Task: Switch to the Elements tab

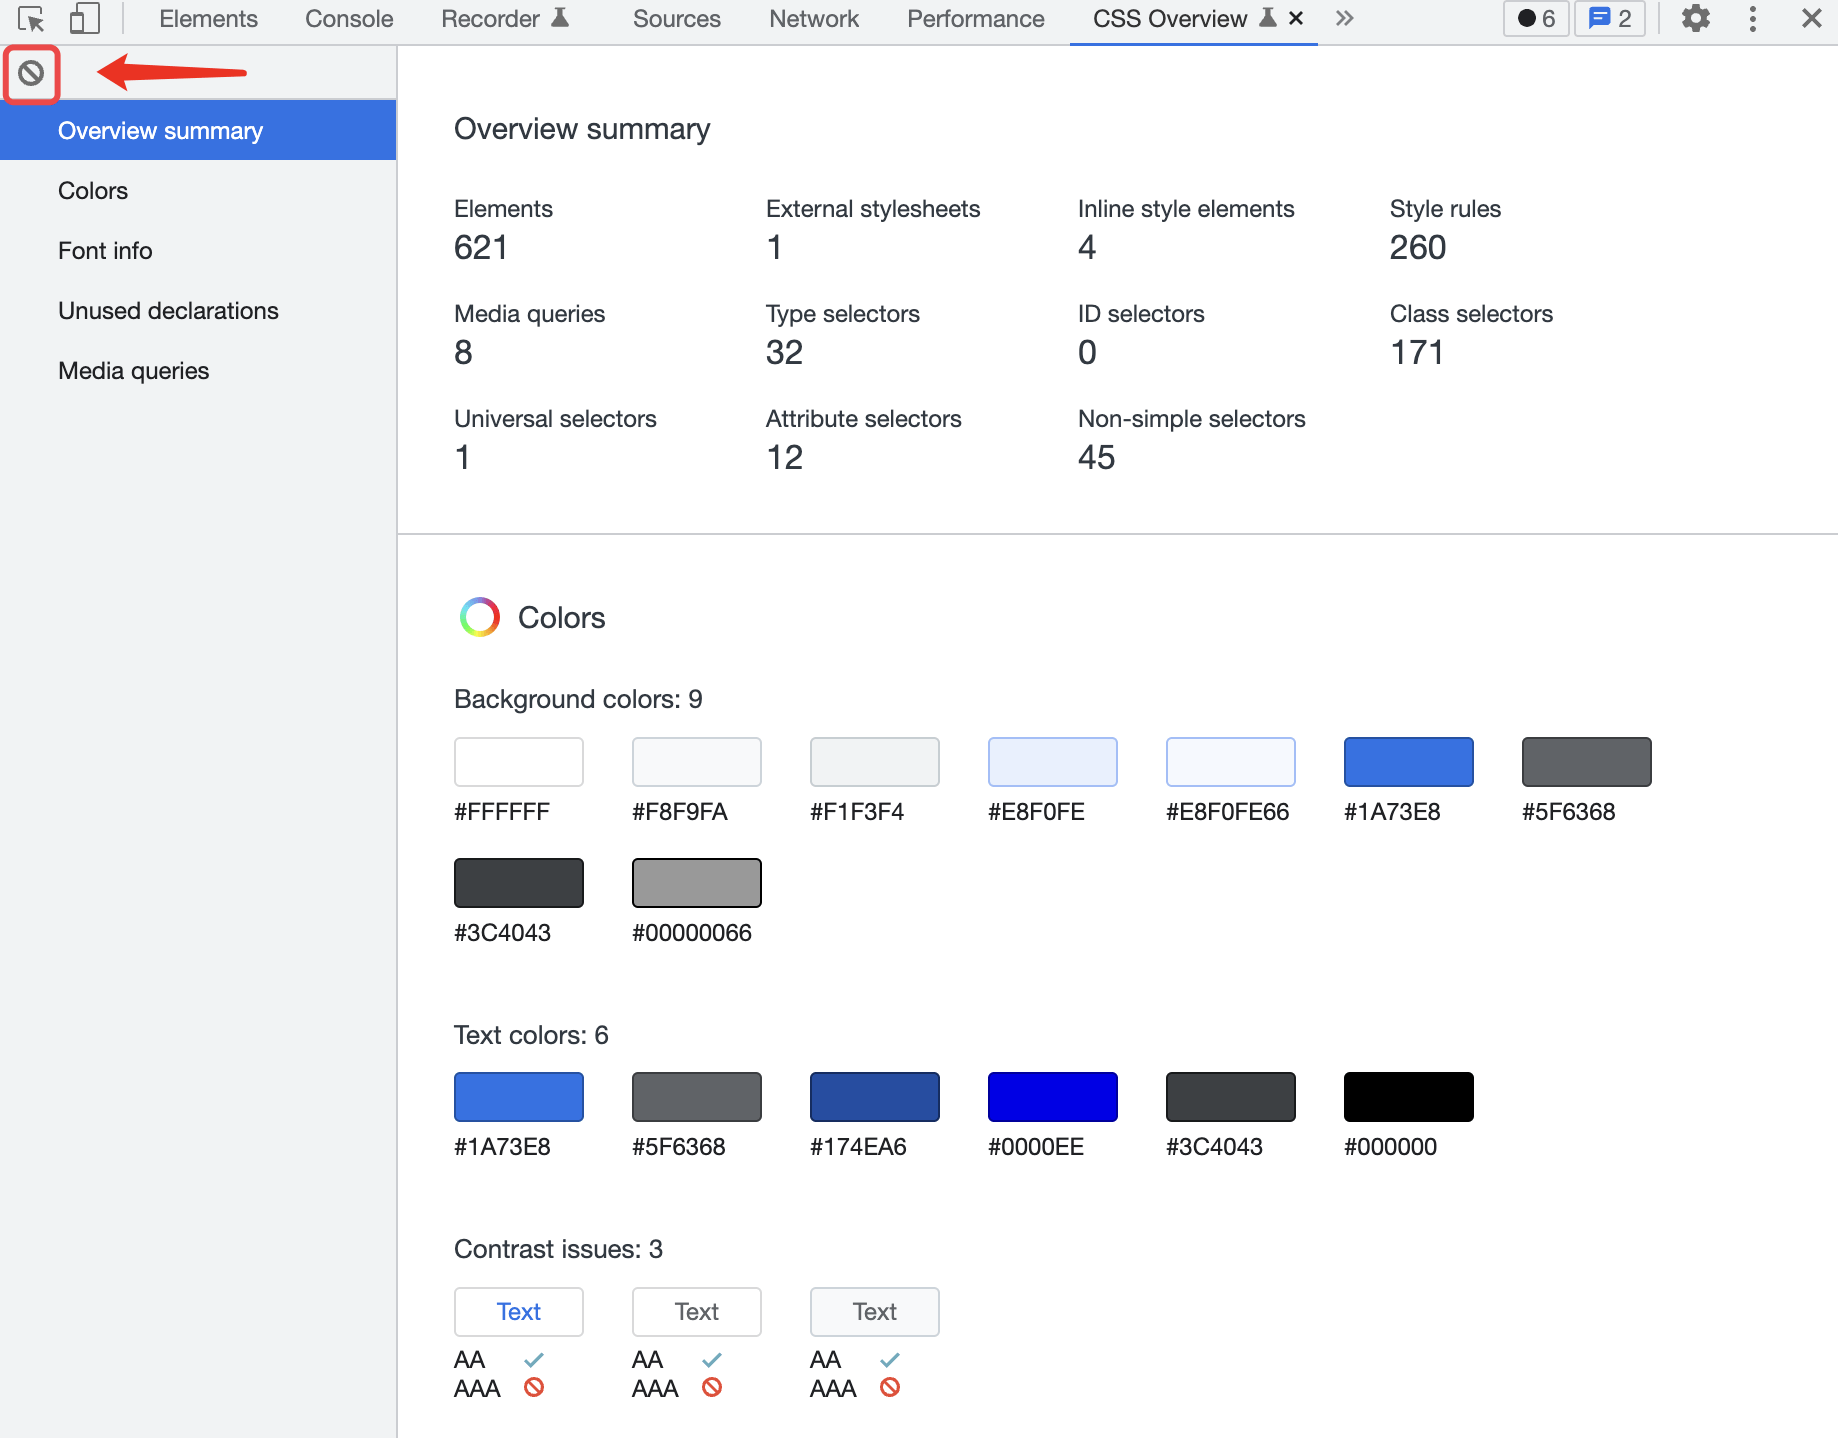Action: [x=208, y=19]
